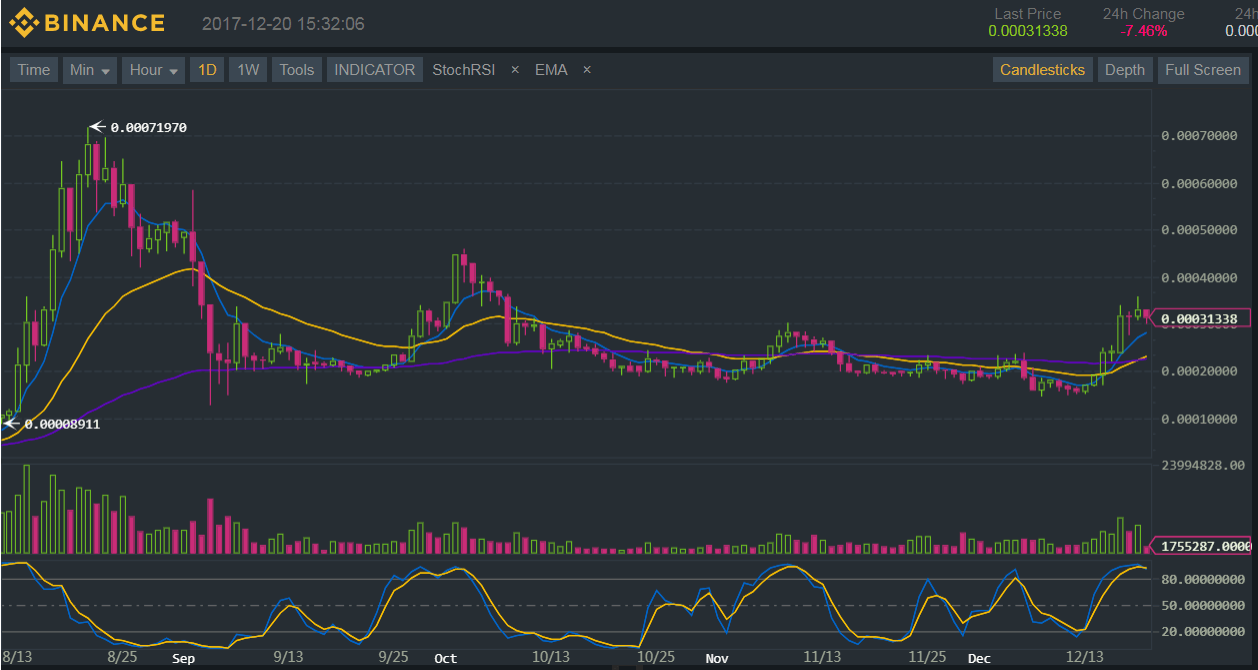Select the EMA indicator label
1258x670 pixels.
coord(551,70)
